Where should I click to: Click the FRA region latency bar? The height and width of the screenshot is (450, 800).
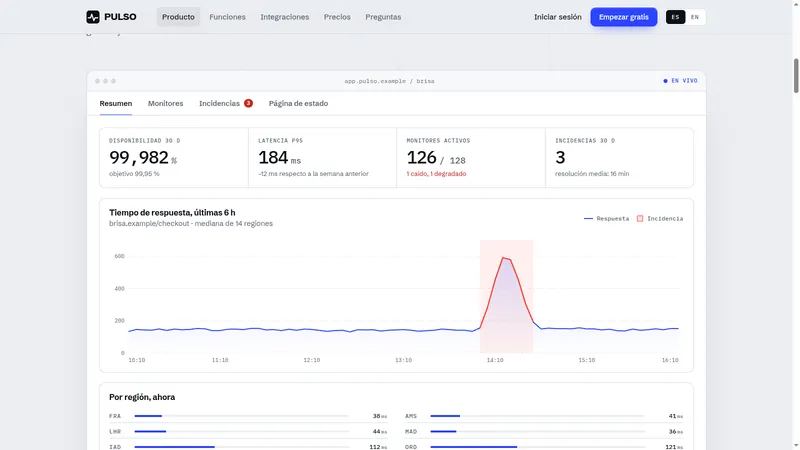[241, 416]
